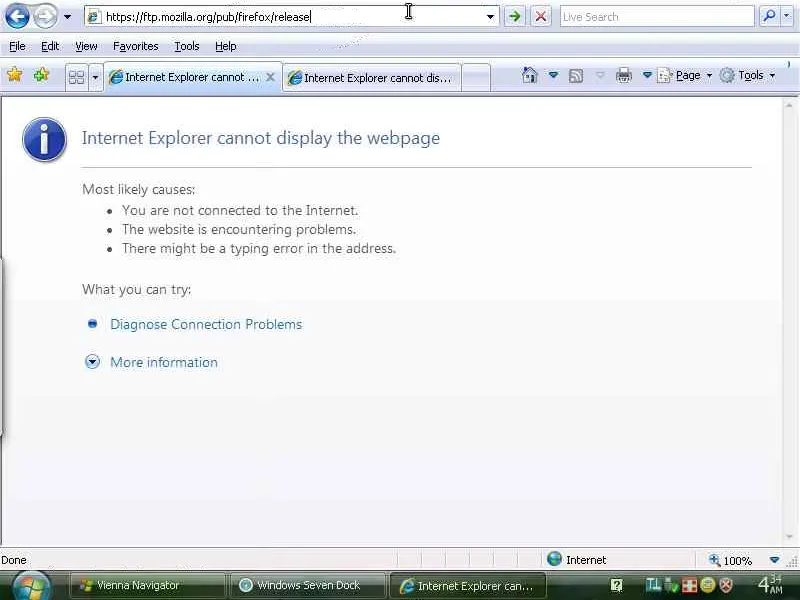Click the blue TL tray icon
This screenshot has height=600, width=800.
tap(653, 585)
